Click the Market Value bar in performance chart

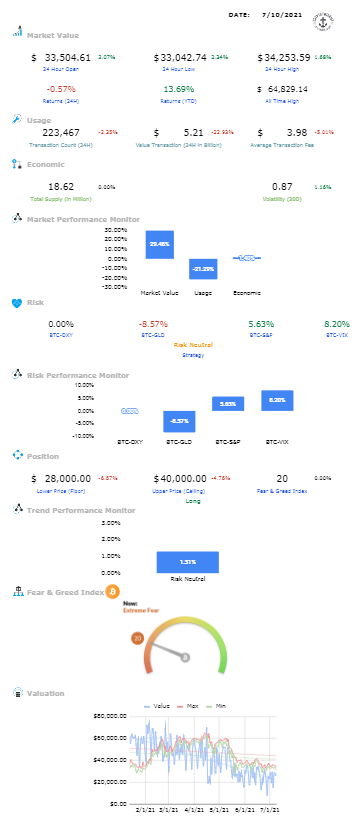click(x=159, y=245)
